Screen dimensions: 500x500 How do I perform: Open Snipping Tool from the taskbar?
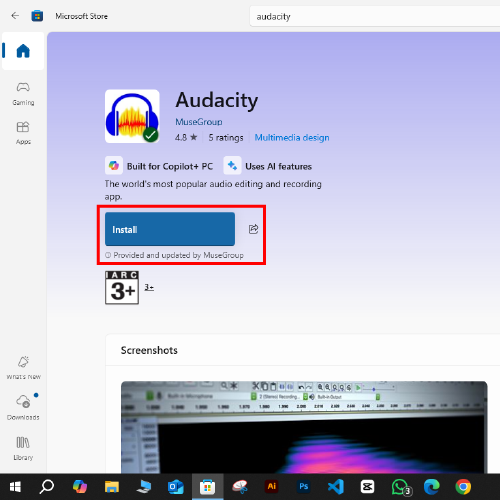[x=240, y=487]
